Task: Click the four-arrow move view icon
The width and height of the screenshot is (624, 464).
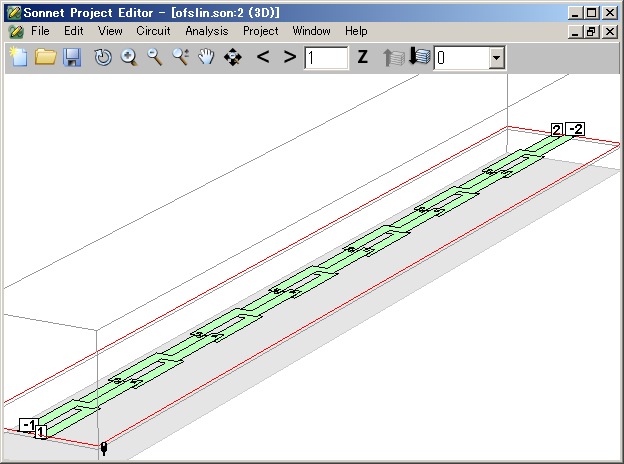Action: [233, 57]
